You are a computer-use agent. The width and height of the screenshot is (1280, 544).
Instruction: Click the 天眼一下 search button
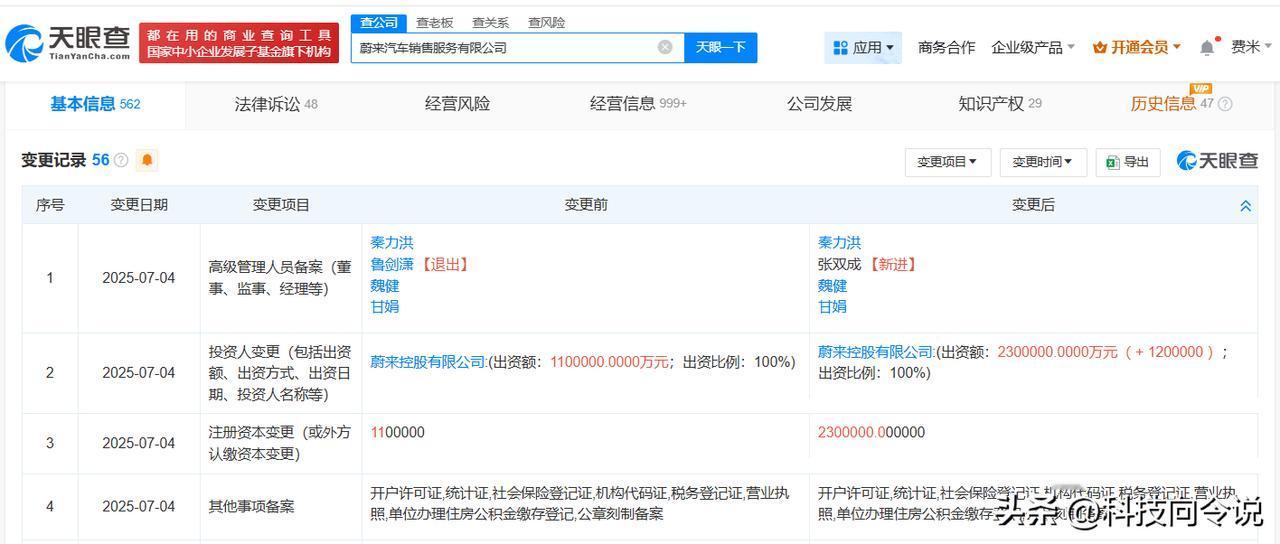pos(720,47)
